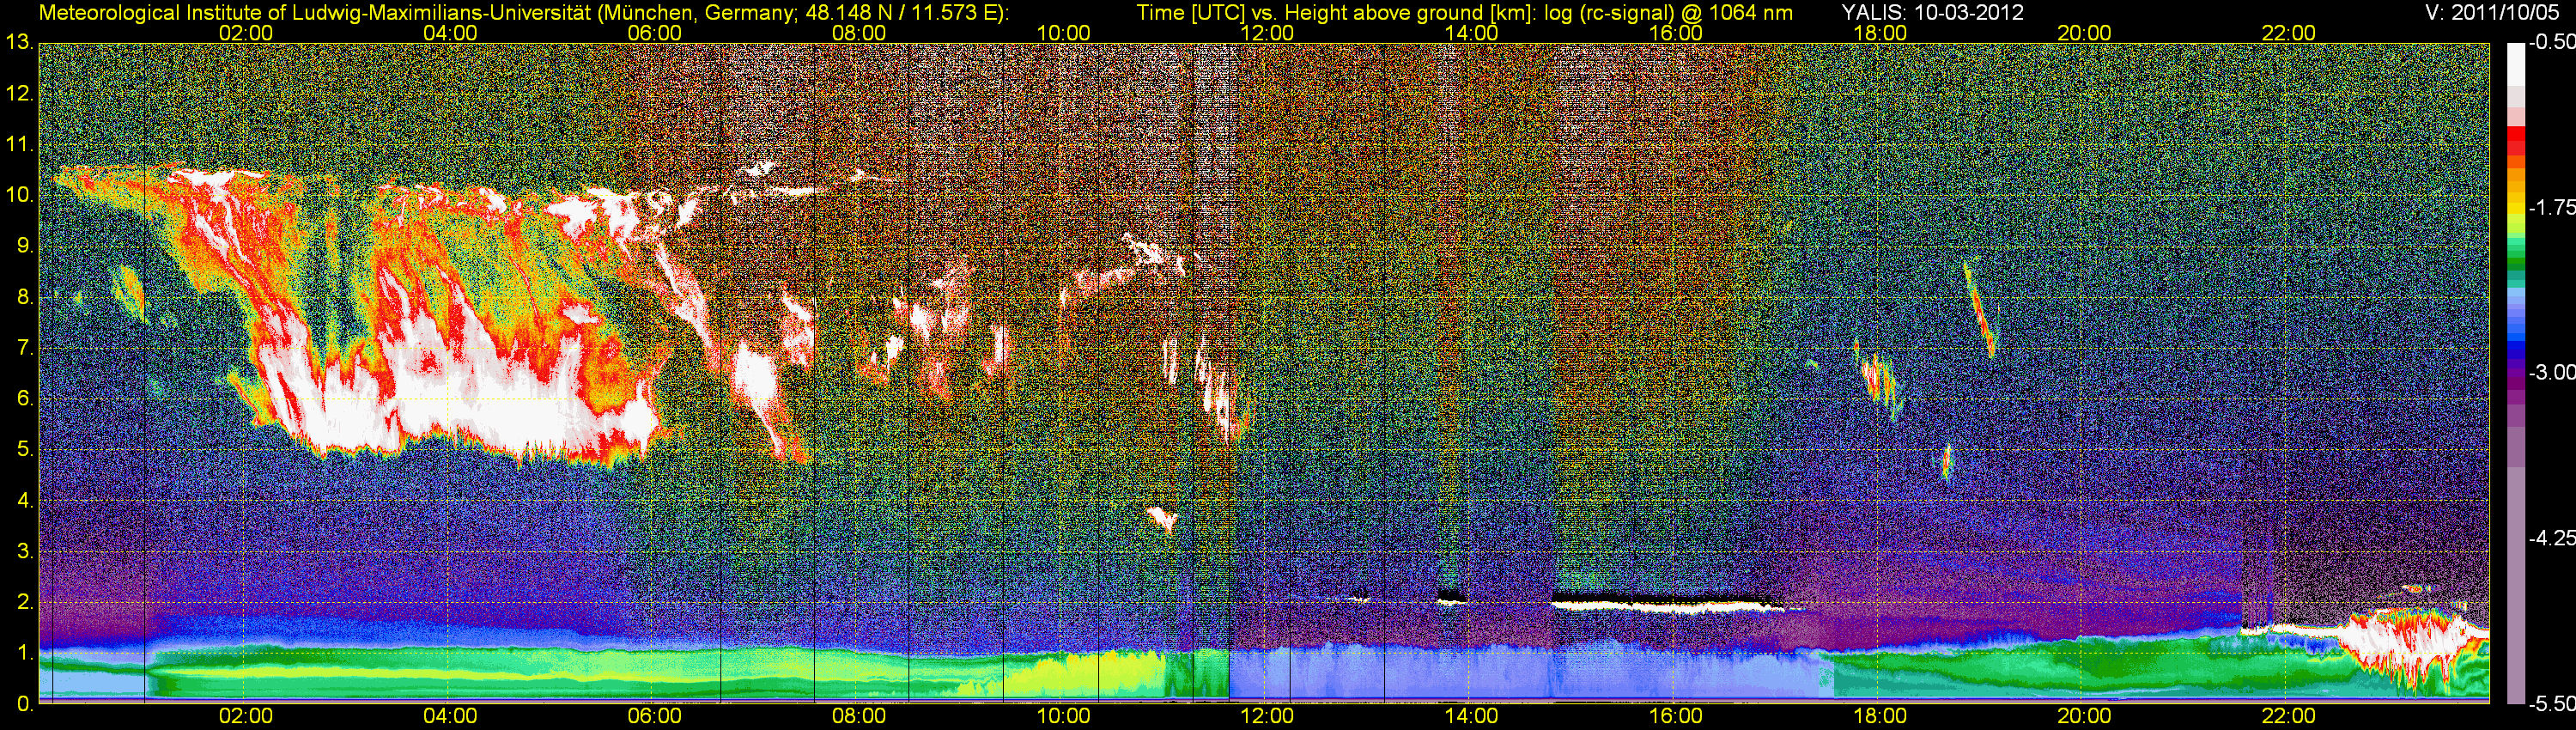Click the height axis label '11.'
Screen dimensions: 2576x730
tap(19, 144)
